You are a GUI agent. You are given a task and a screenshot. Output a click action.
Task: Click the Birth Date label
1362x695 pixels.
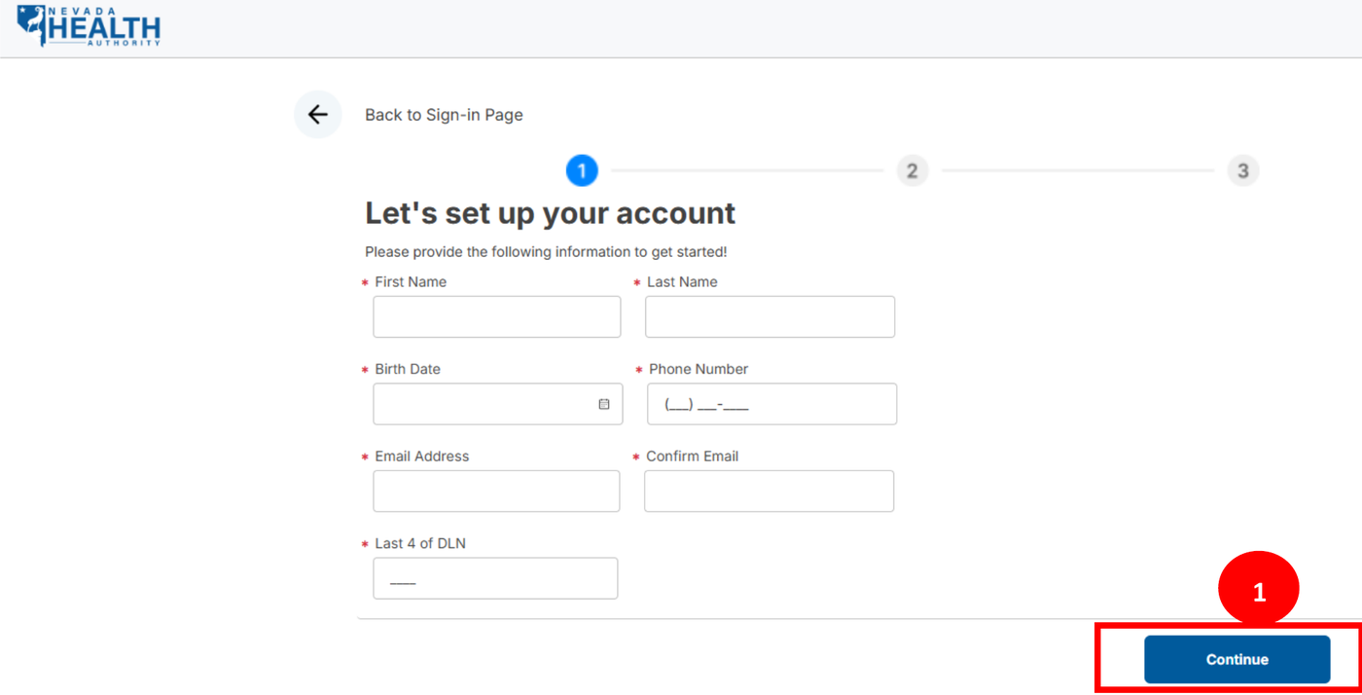pyautogui.click(x=408, y=369)
